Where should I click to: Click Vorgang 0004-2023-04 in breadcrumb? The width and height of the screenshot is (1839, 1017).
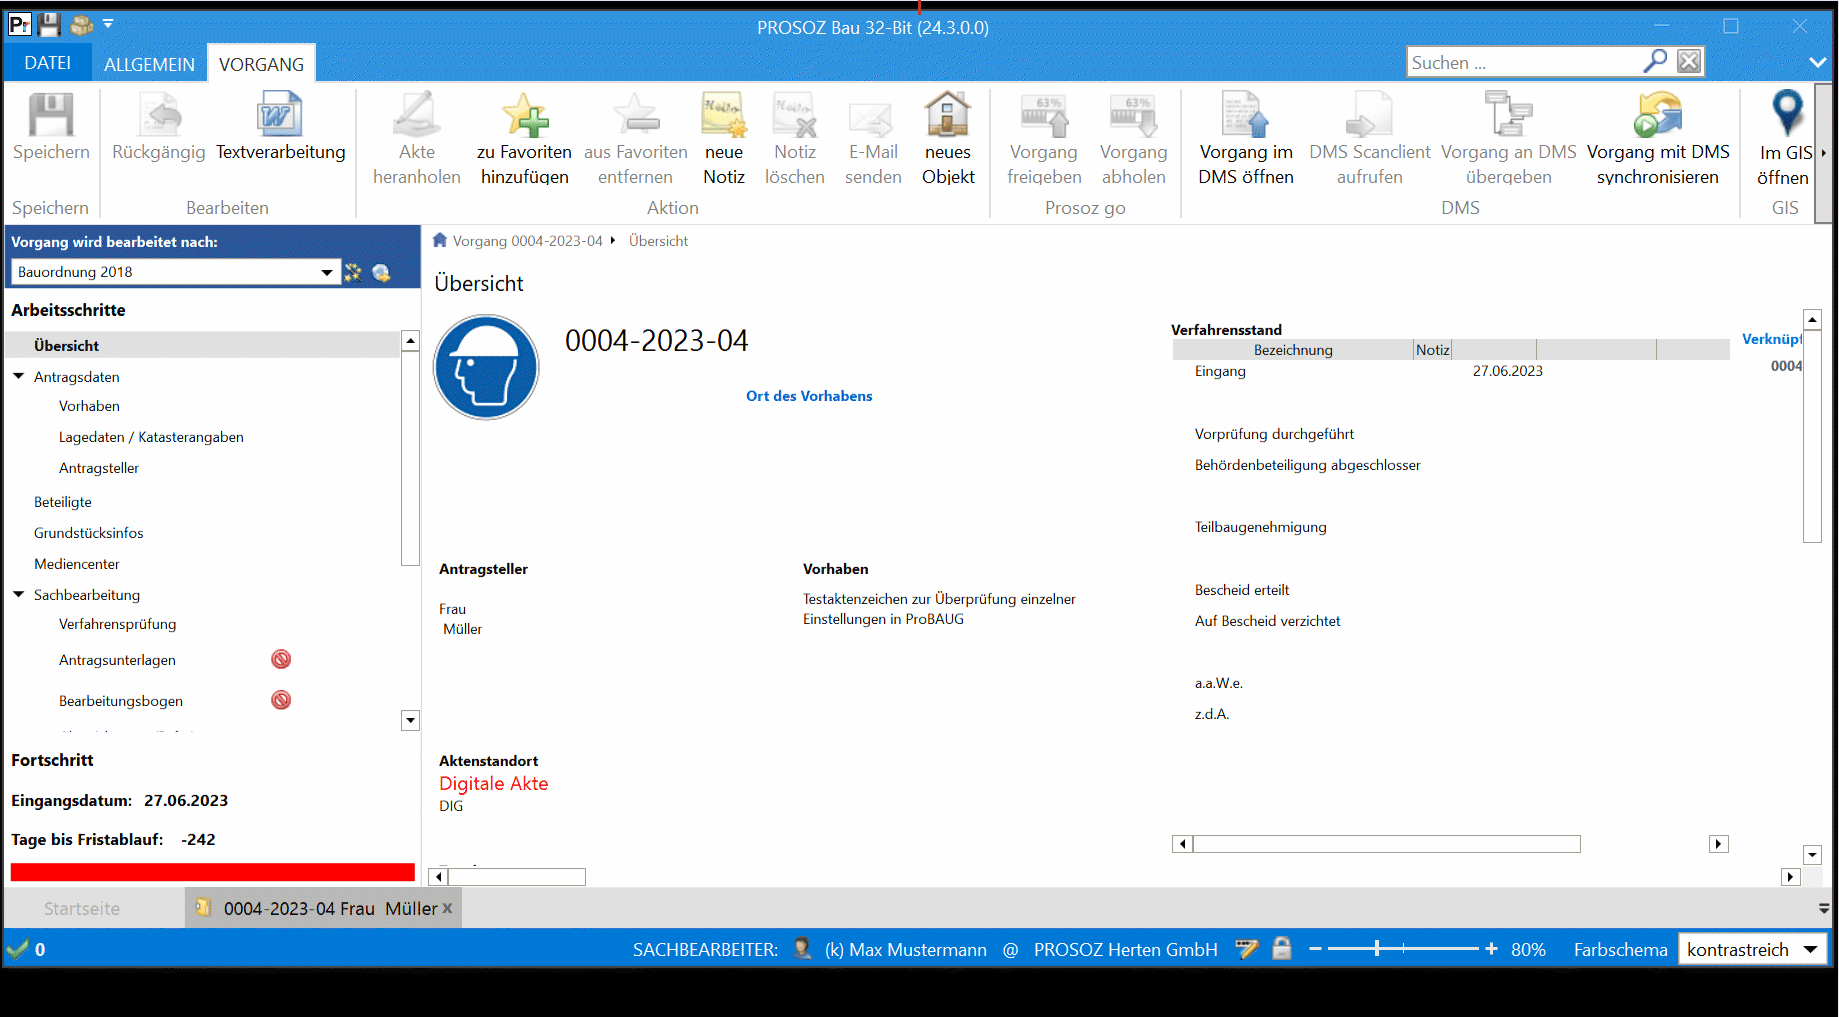(528, 241)
